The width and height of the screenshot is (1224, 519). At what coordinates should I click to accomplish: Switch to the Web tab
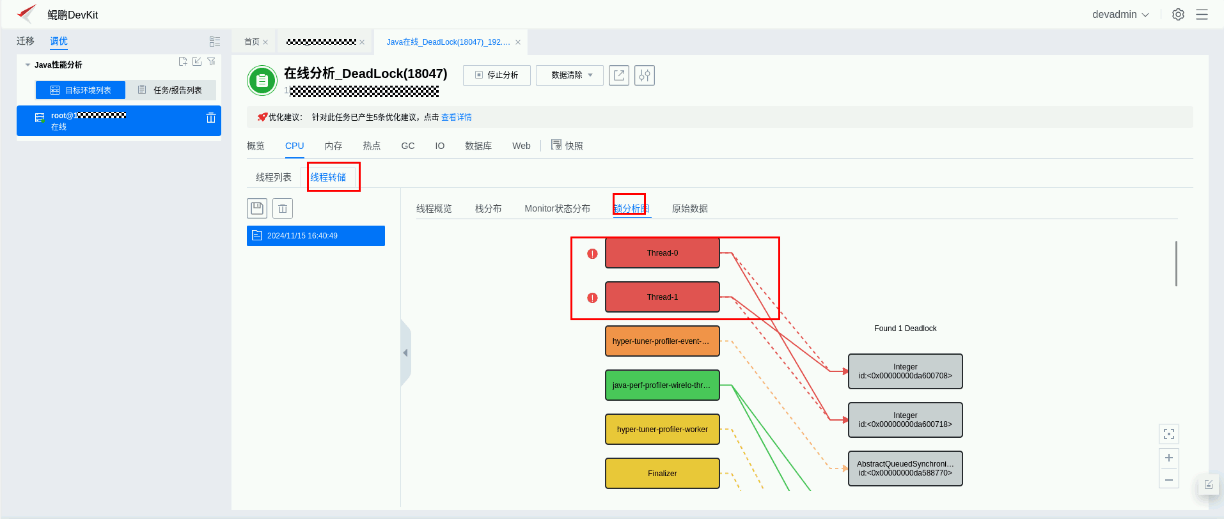coord(521,146)
